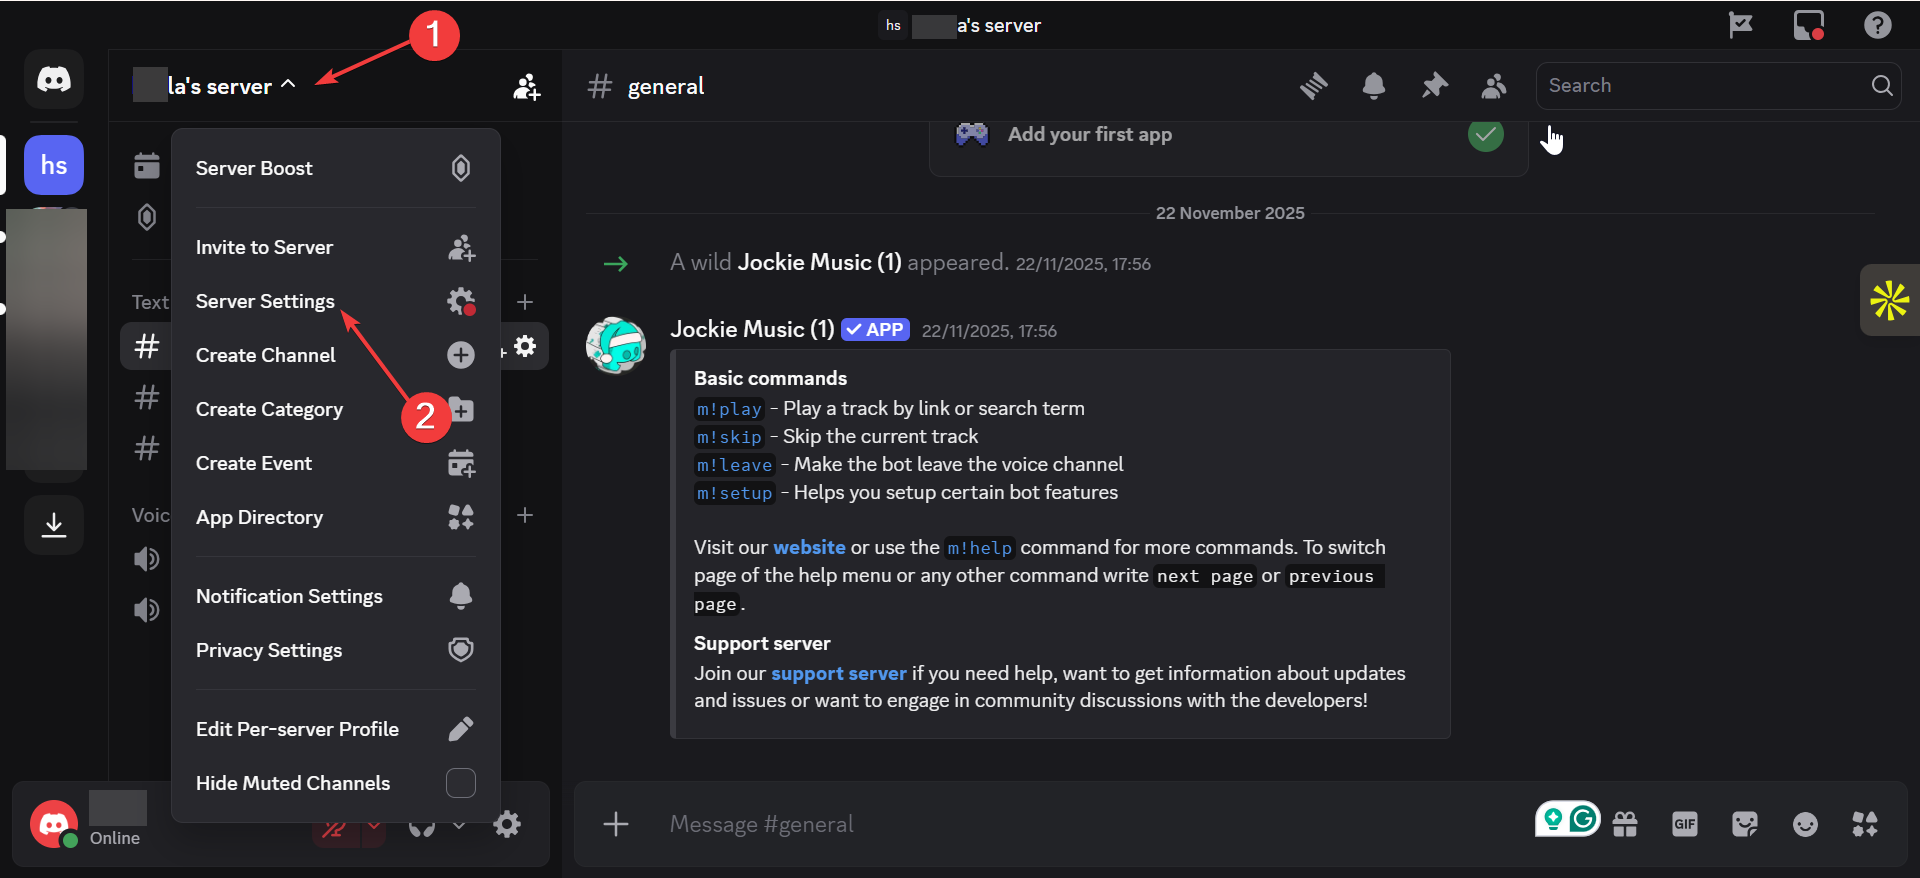Open the Threads icon in channel header
Image resolution: width=1920 pixels, height=878 pixels.
(1314, 86)
